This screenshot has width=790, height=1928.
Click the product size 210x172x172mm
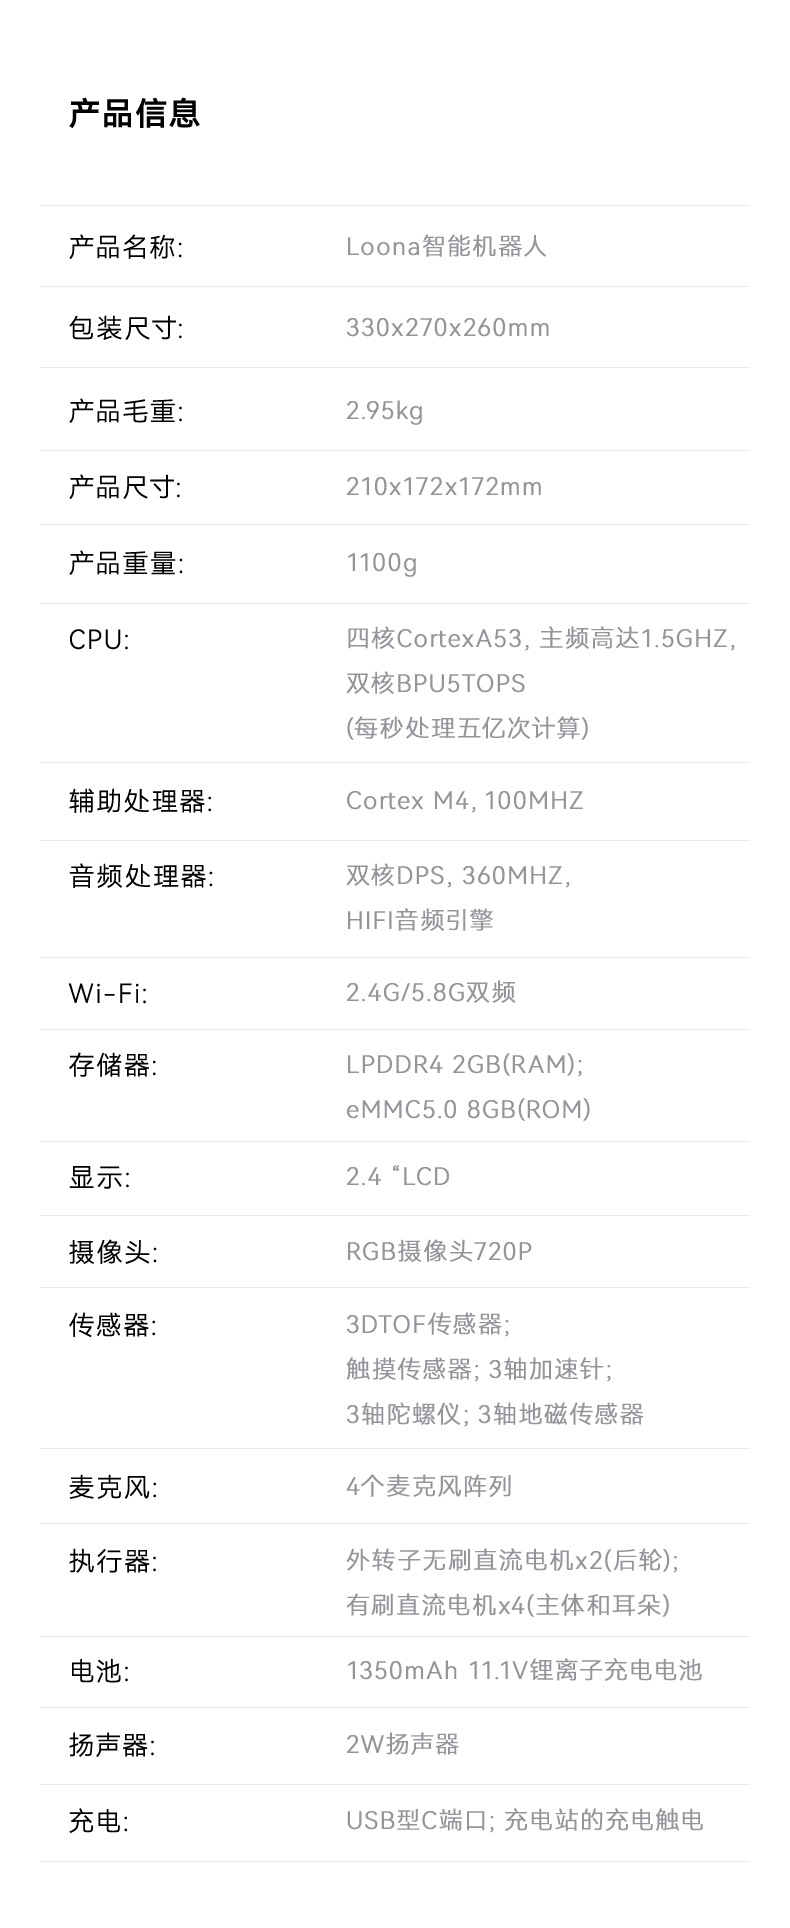pos(444,487)
